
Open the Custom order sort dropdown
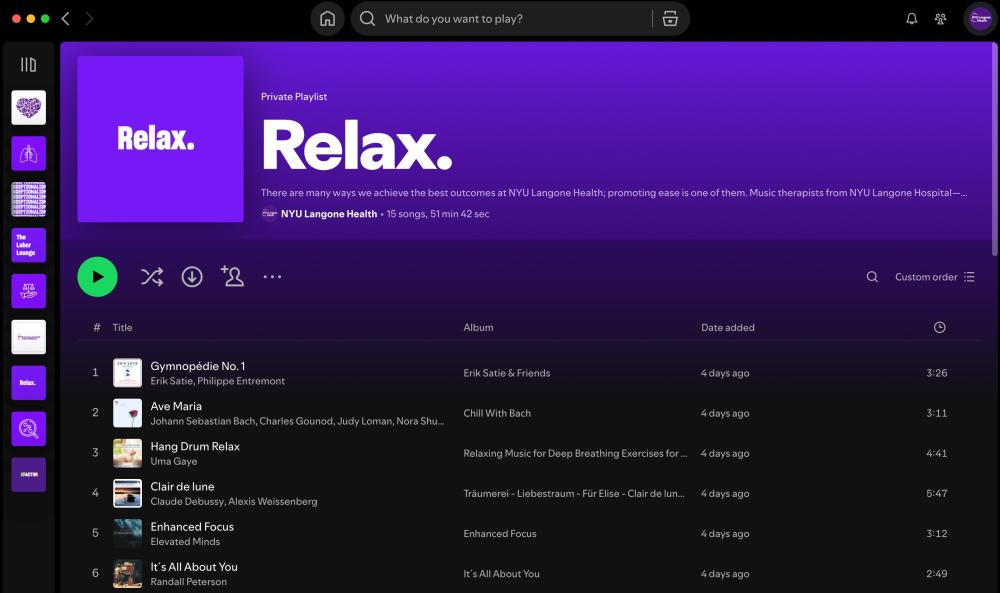(x=934, y=277)
